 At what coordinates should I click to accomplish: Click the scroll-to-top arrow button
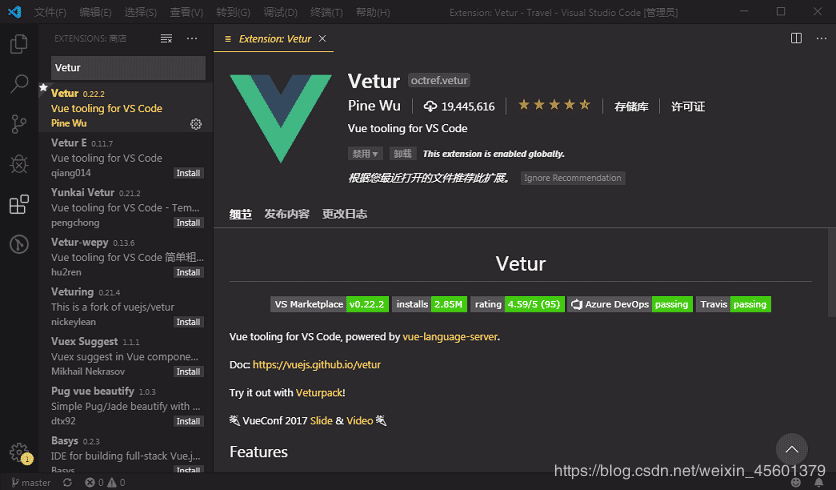click(x=791, y=449)
